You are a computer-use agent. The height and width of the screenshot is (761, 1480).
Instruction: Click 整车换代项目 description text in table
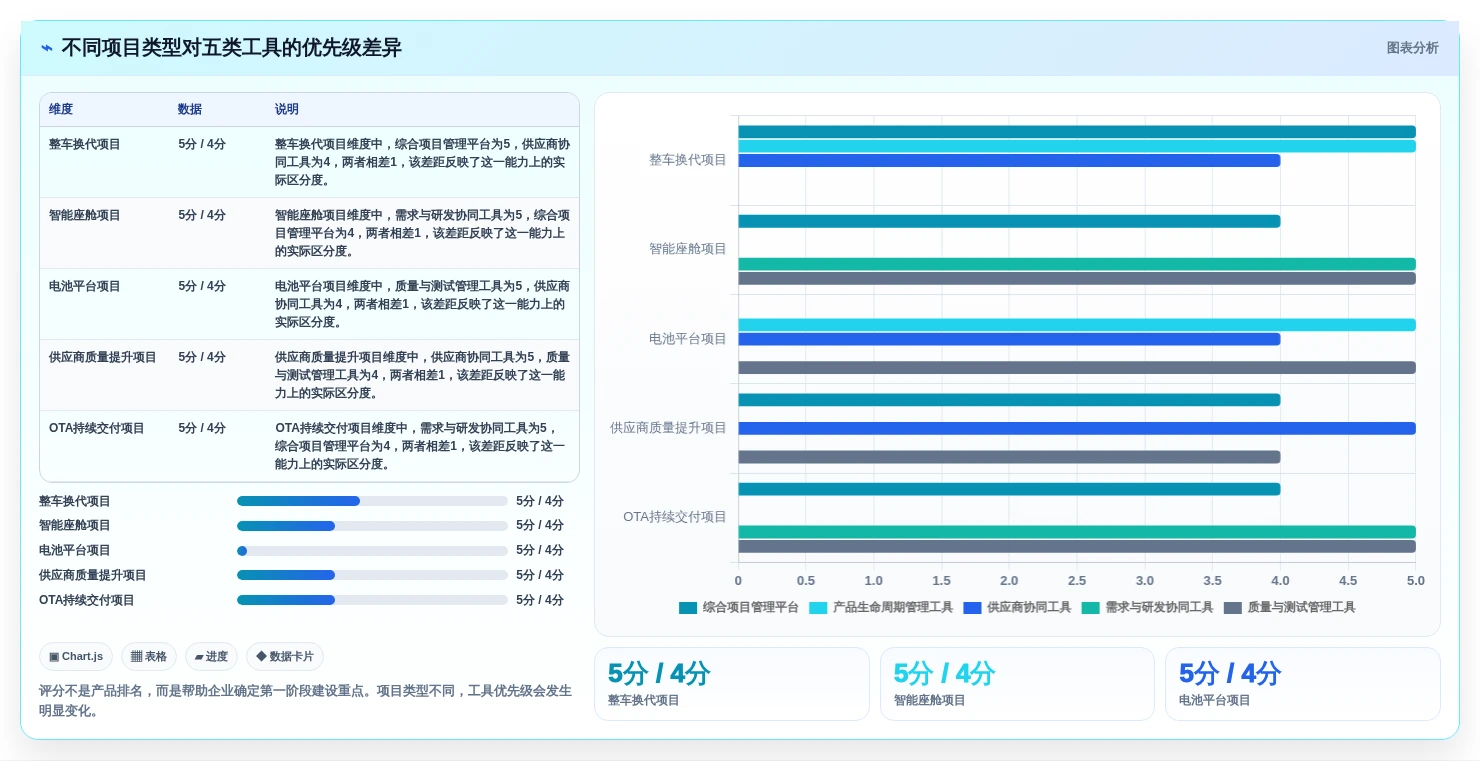tap(422, 162)
